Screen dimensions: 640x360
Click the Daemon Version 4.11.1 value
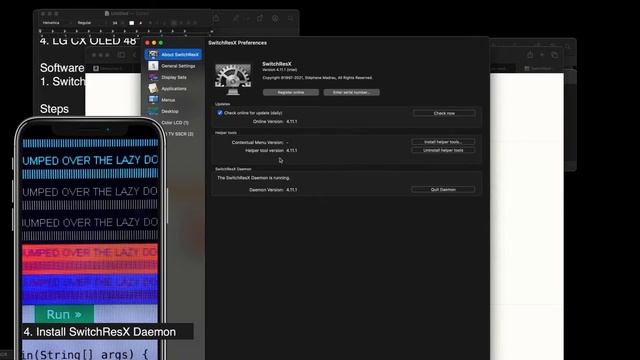[291, 190]
